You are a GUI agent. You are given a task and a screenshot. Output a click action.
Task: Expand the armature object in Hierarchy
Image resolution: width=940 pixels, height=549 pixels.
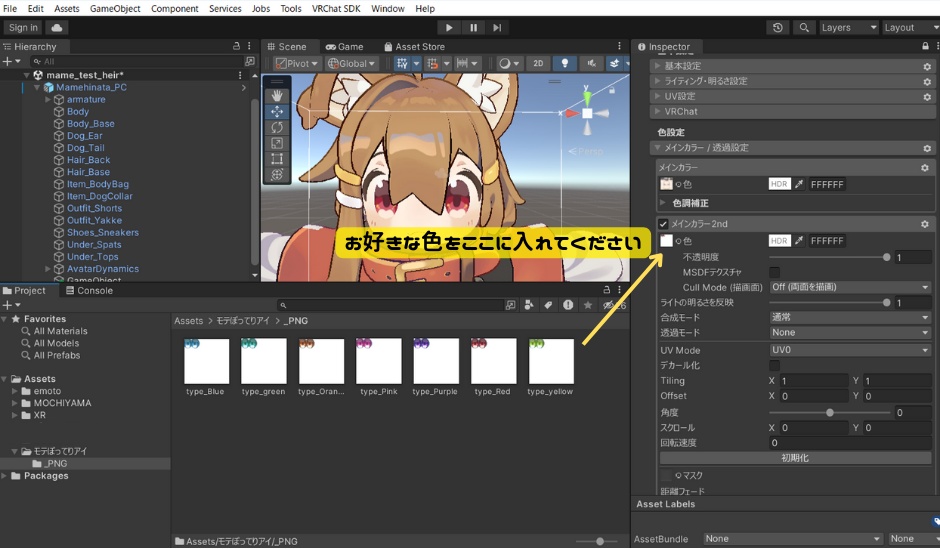tap(48, 99)
